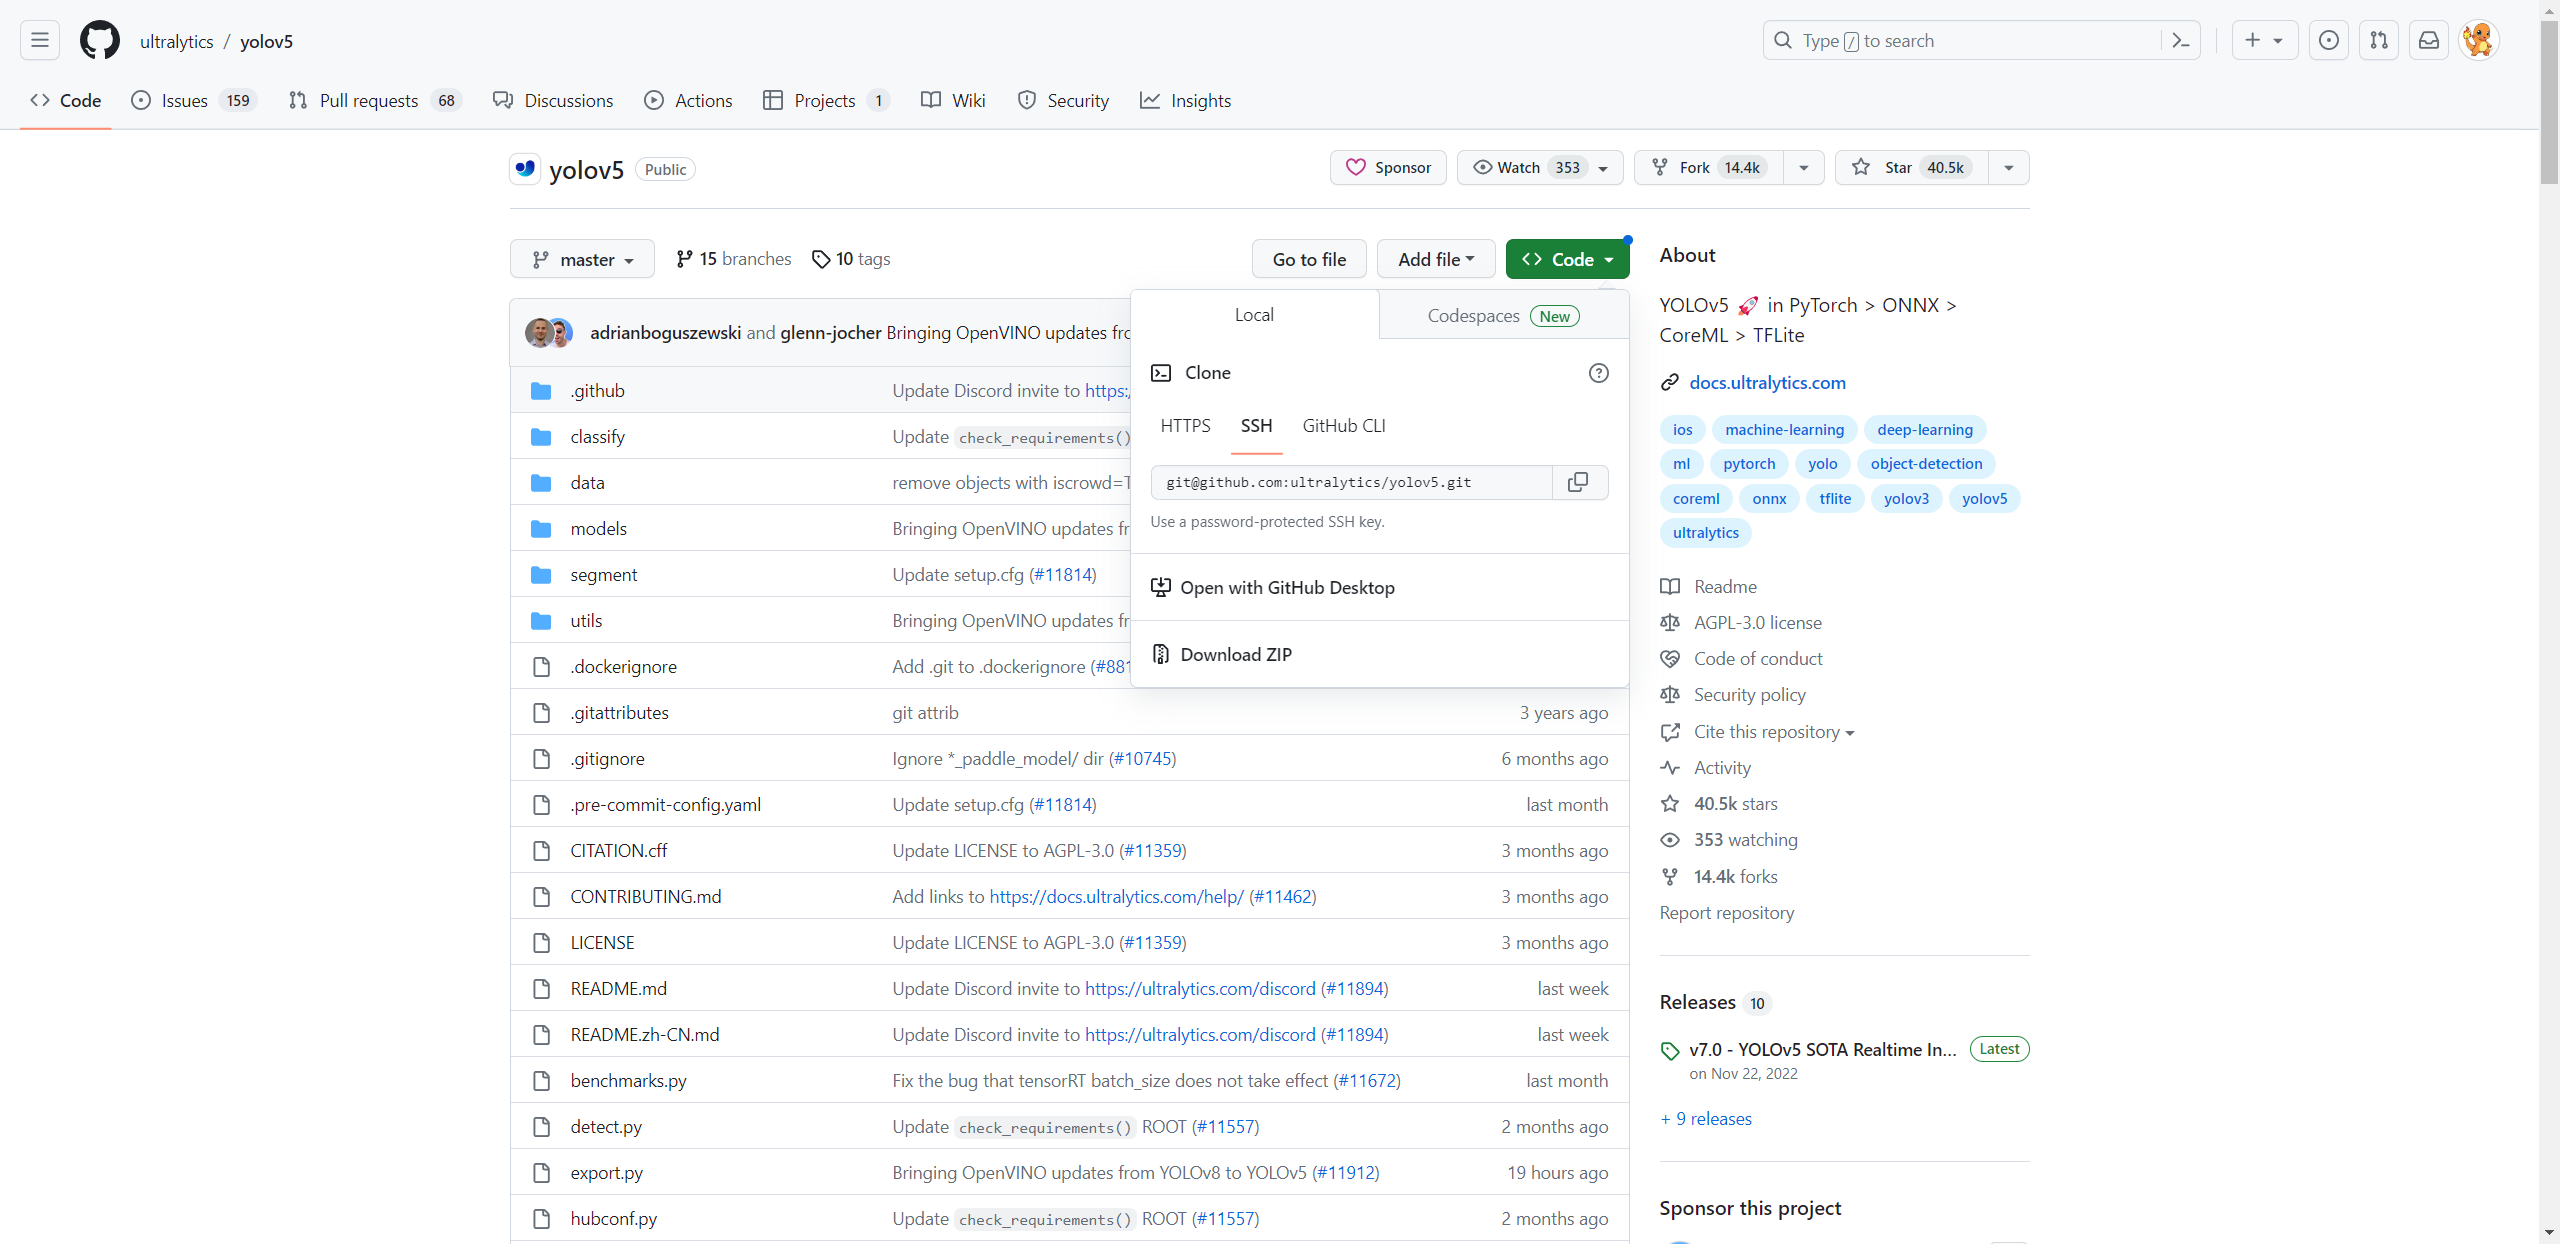The image size is (2560, 1244).
Task: Go to GitHub home via Octocat logo
Action: [x=100, y=41]
